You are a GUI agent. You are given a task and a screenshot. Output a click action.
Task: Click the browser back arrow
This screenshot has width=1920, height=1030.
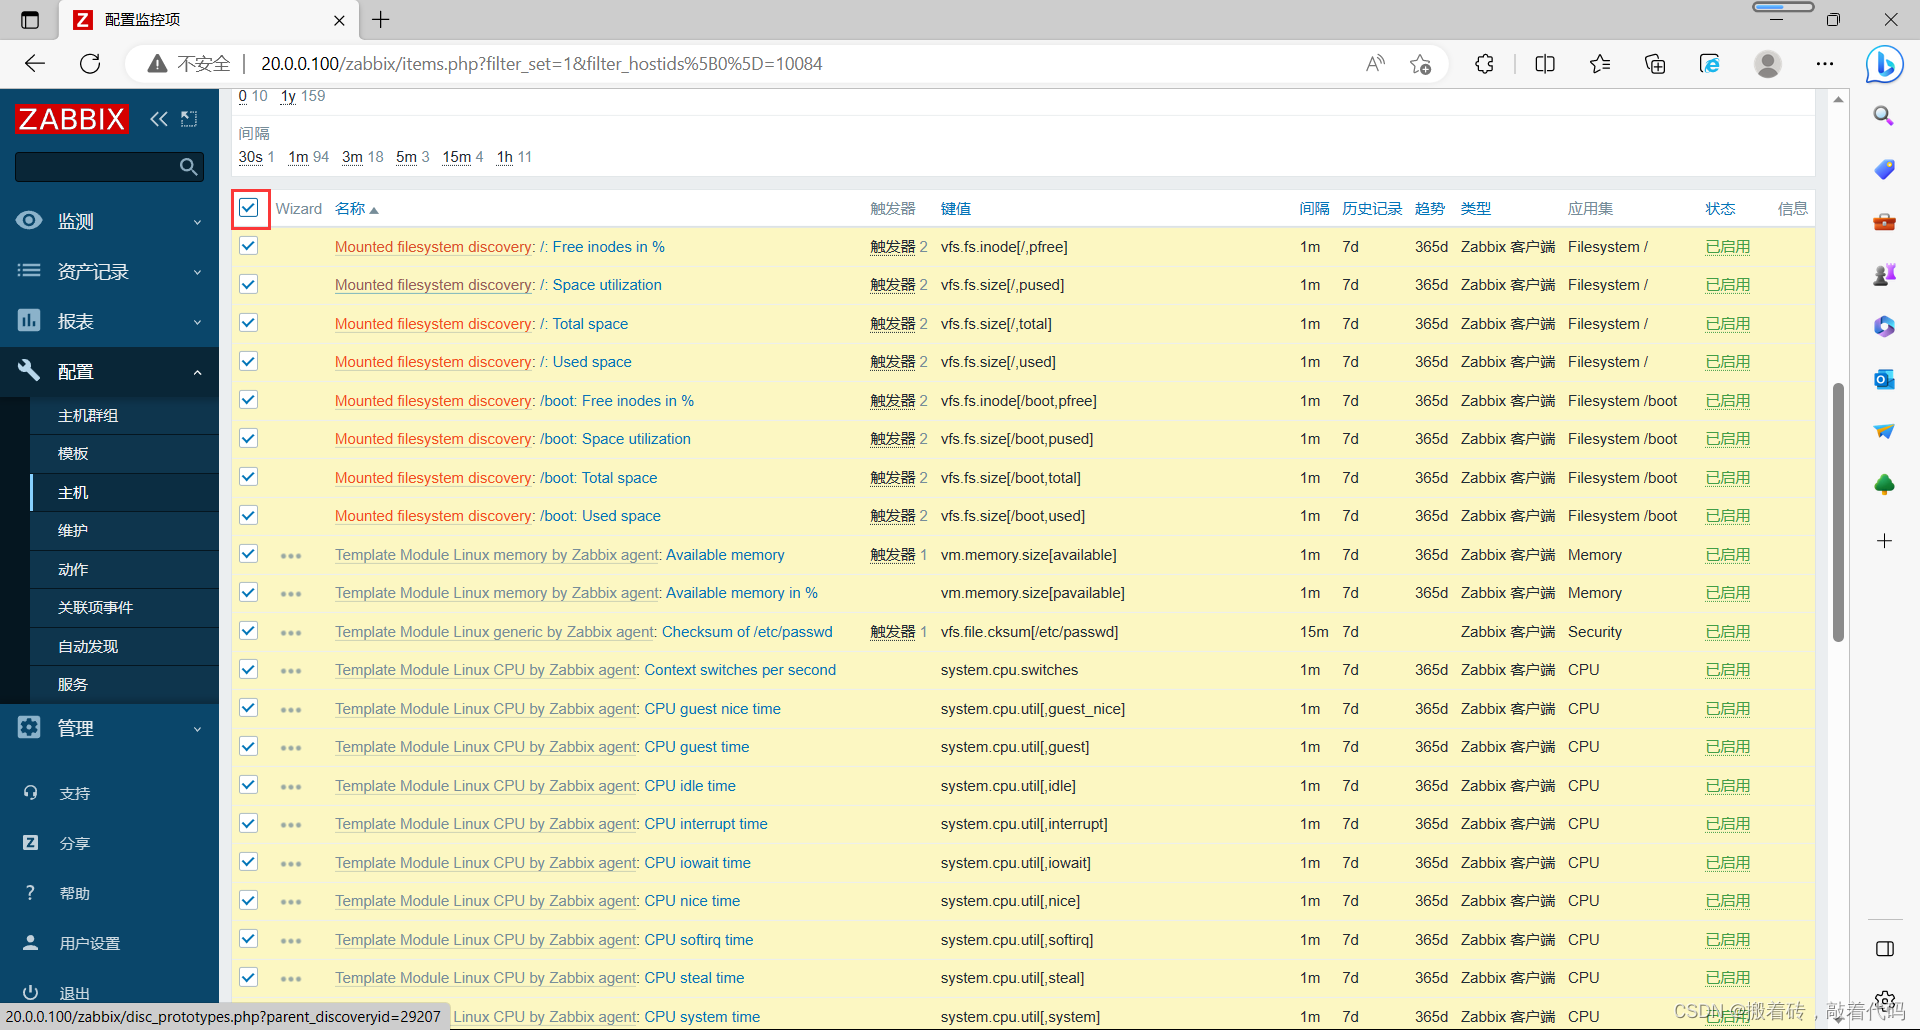(x=35, y=64)
